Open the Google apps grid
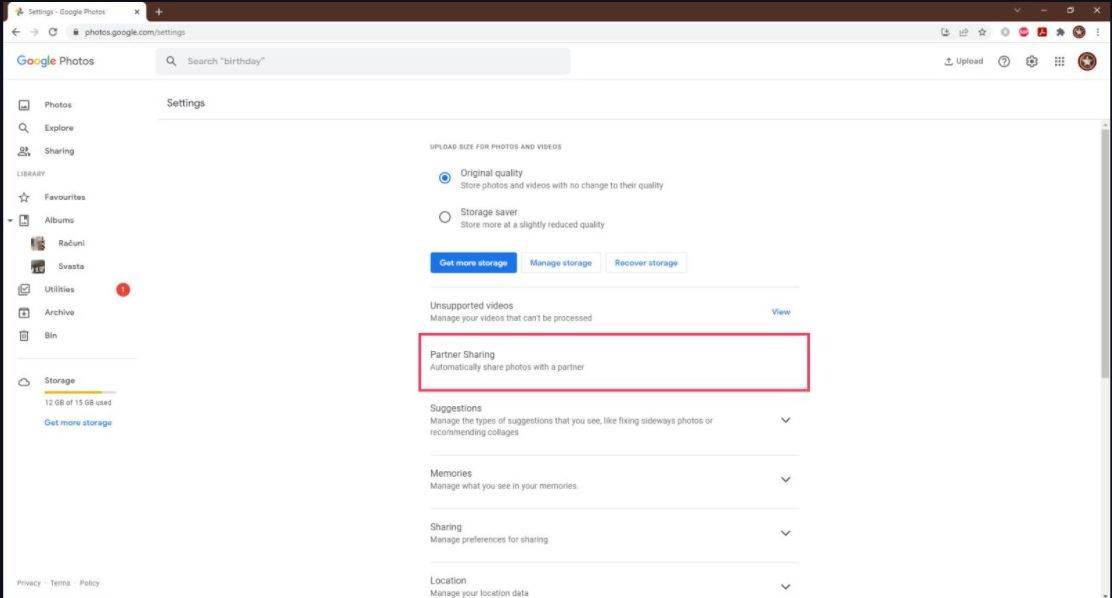This screenshot has width=1112, height=598. [1058, 61]
